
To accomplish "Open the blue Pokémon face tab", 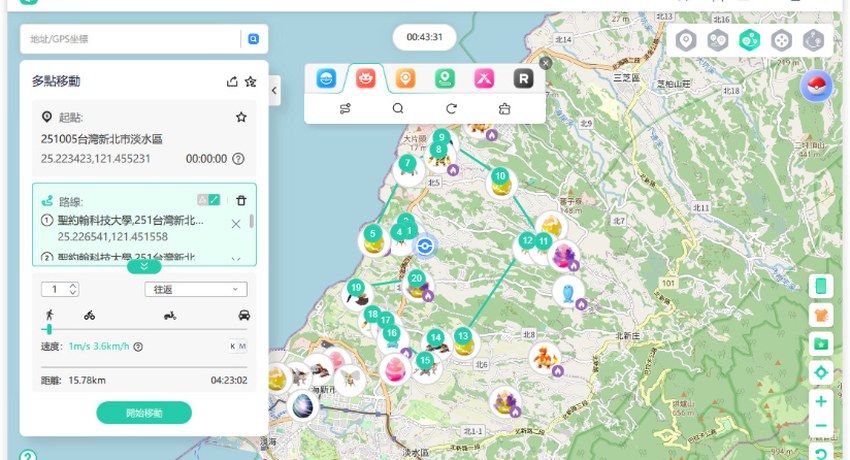I will point(326,79).
